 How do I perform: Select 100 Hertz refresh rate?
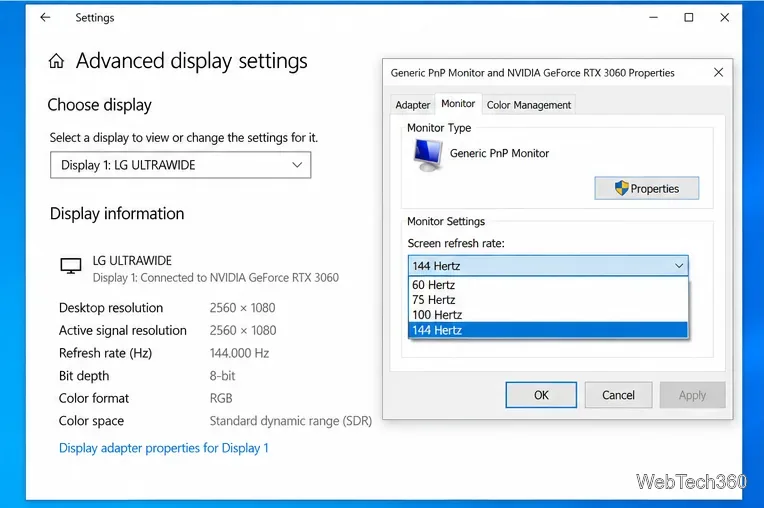click(x=548, y=315)
